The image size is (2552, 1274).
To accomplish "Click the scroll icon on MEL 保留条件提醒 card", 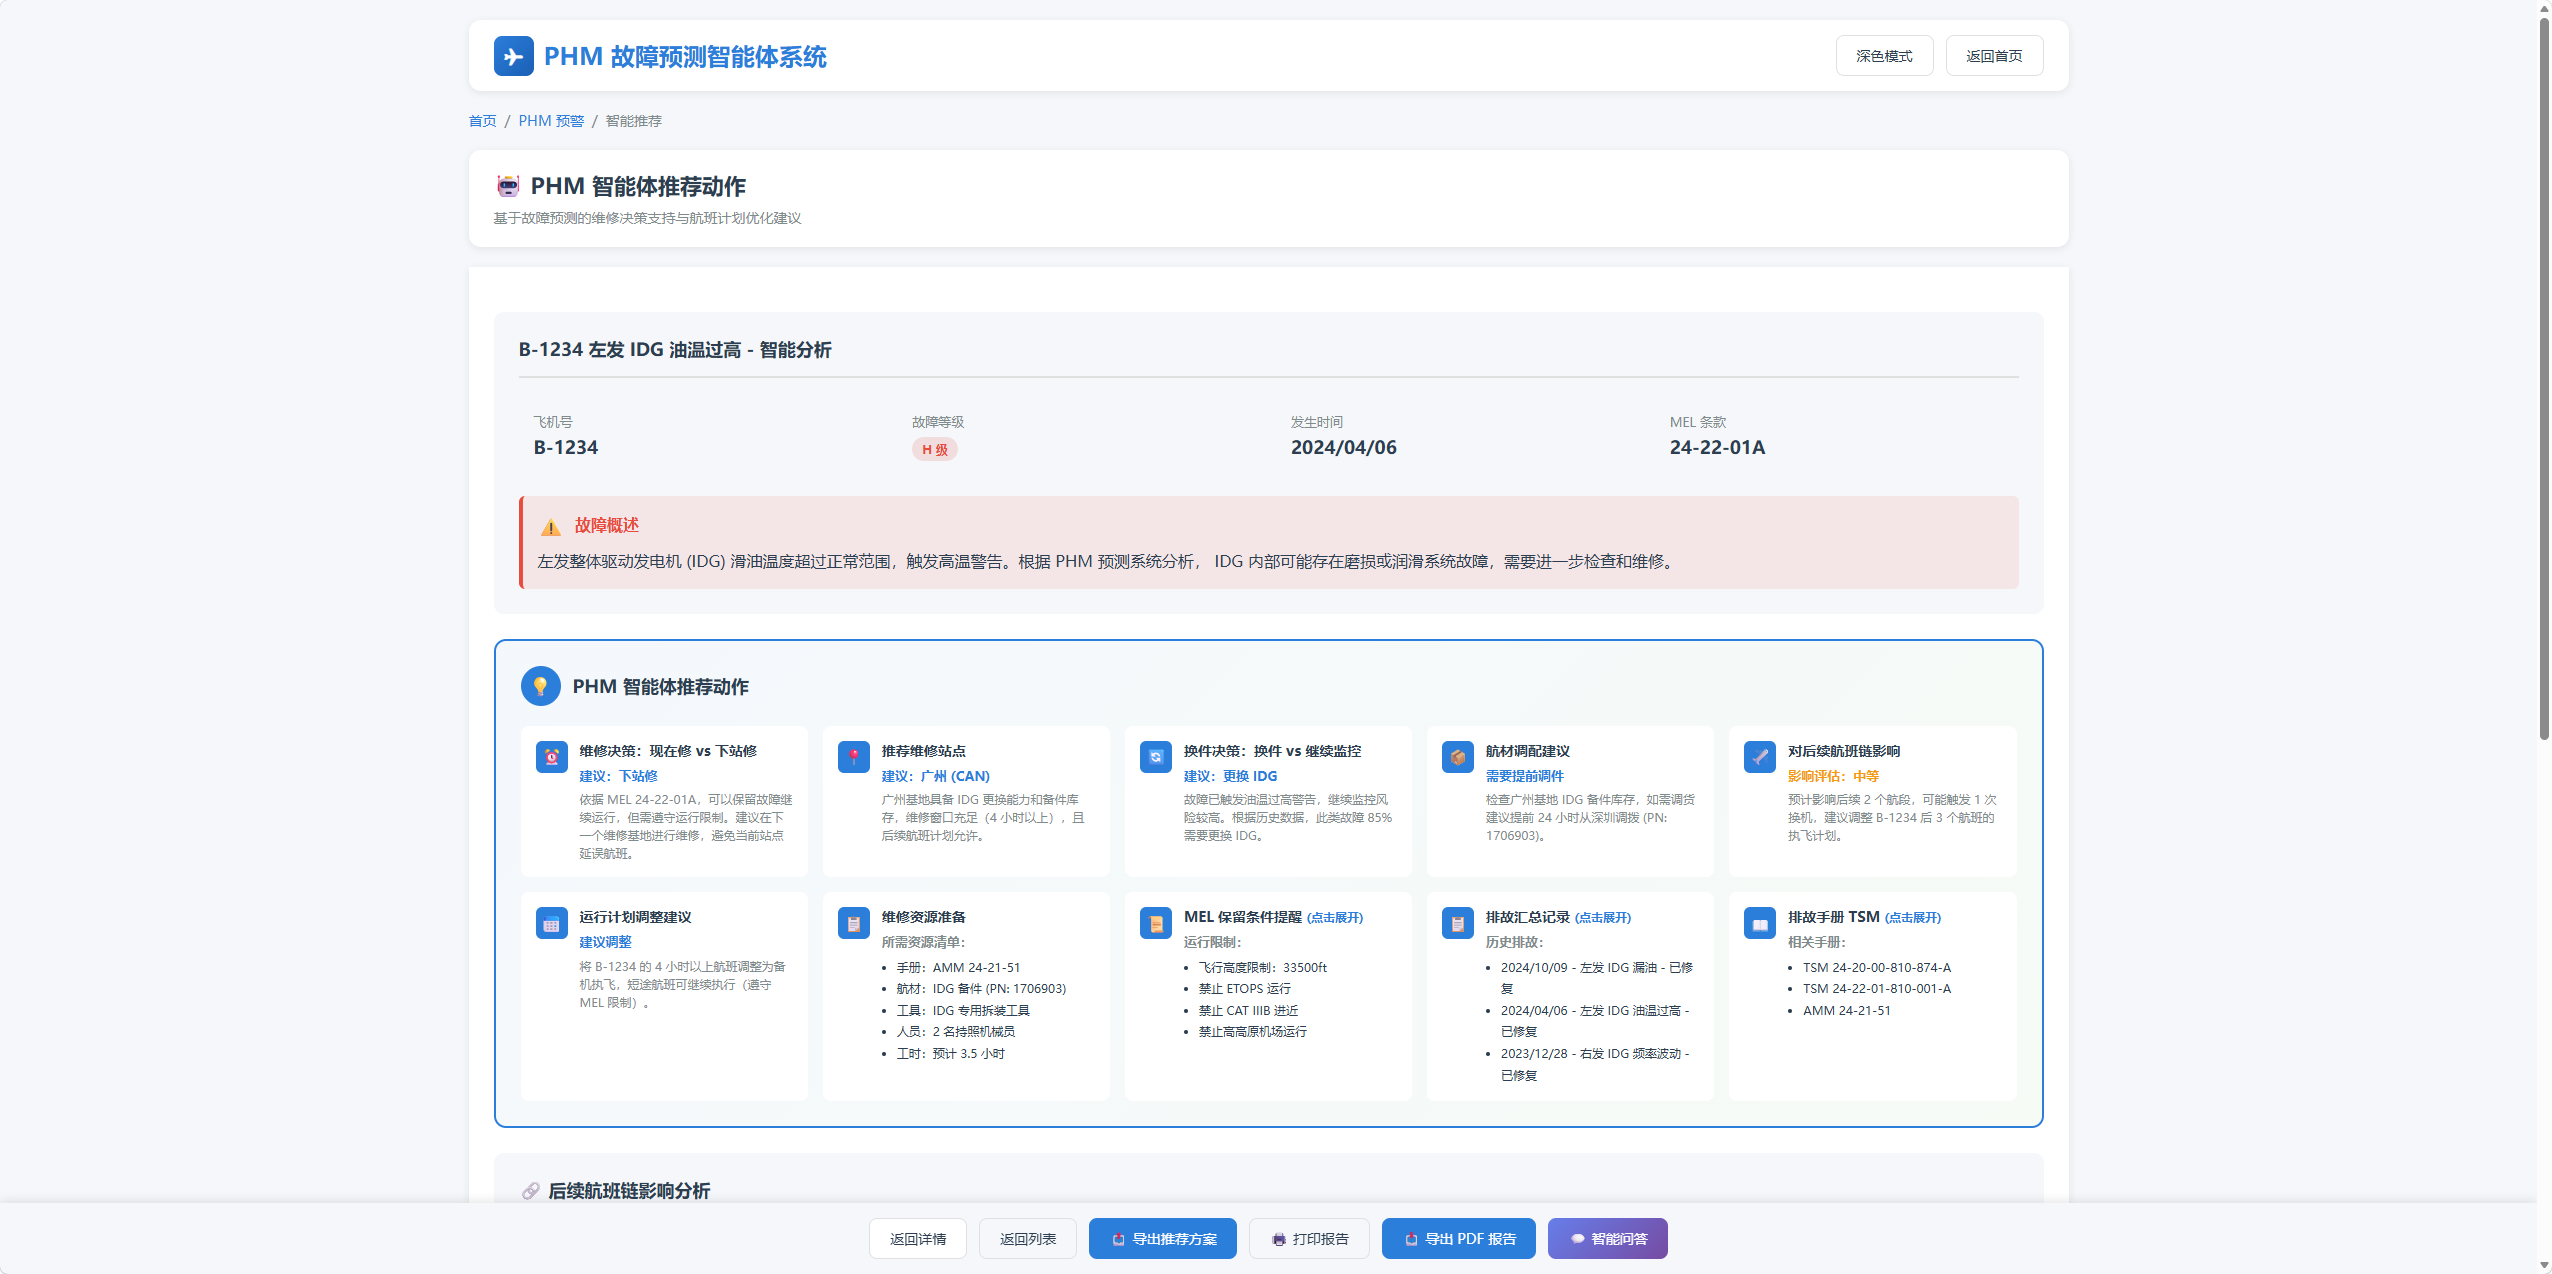I will coord(1155,923).
